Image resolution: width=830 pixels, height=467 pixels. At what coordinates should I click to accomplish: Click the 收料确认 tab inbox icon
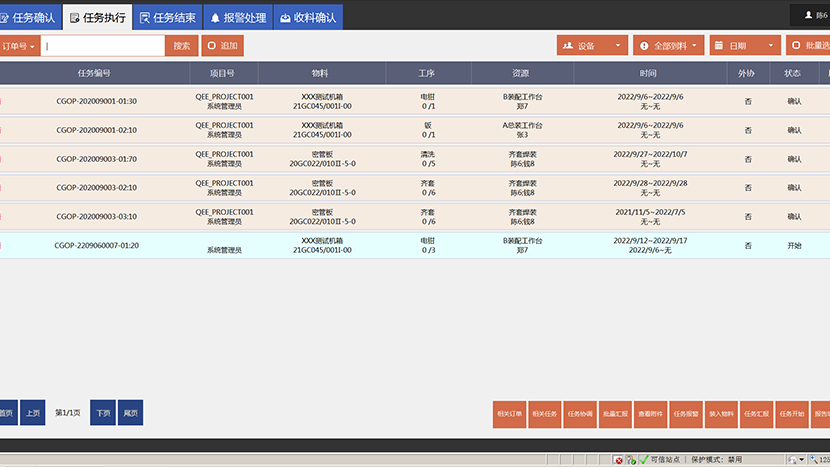(285, 17)
